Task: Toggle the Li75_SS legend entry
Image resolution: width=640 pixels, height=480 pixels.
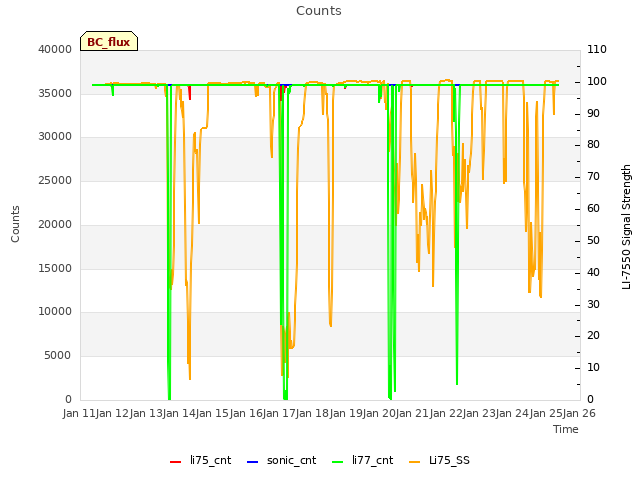Action: point(439,460)
